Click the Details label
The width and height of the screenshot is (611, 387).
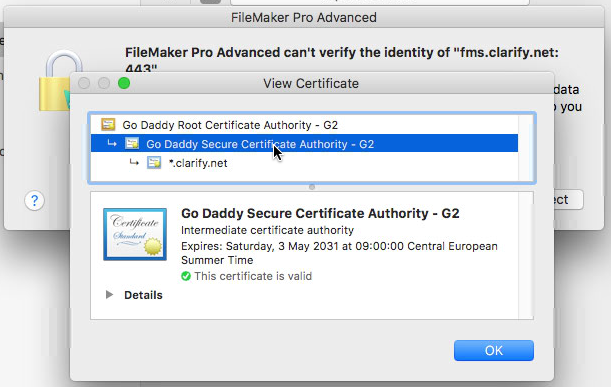(x=143, y=295)
